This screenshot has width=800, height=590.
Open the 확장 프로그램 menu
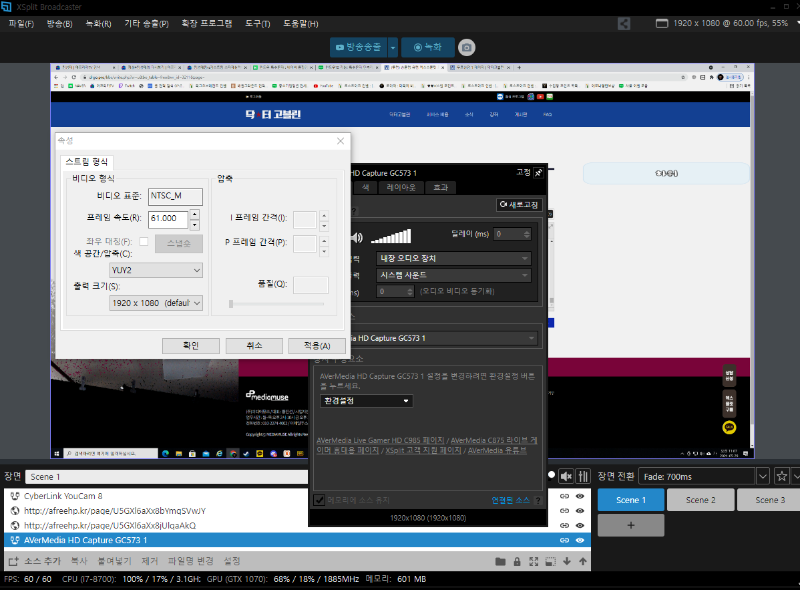207,23
